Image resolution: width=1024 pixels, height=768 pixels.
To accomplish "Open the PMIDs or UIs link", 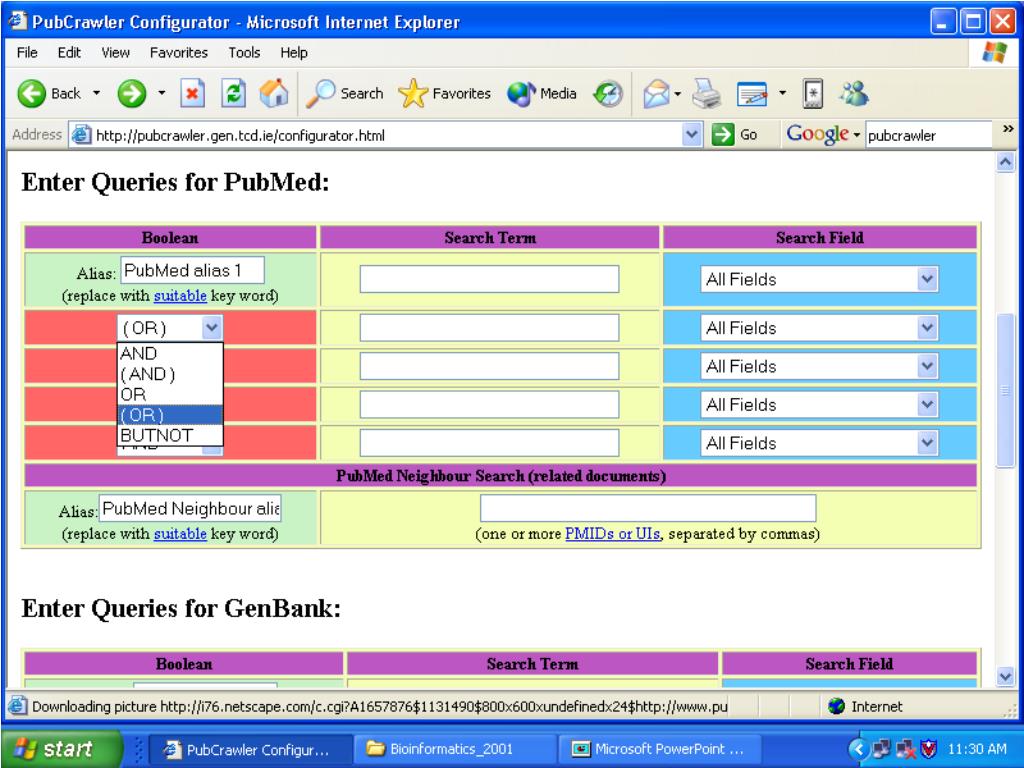I will (613, 534).
